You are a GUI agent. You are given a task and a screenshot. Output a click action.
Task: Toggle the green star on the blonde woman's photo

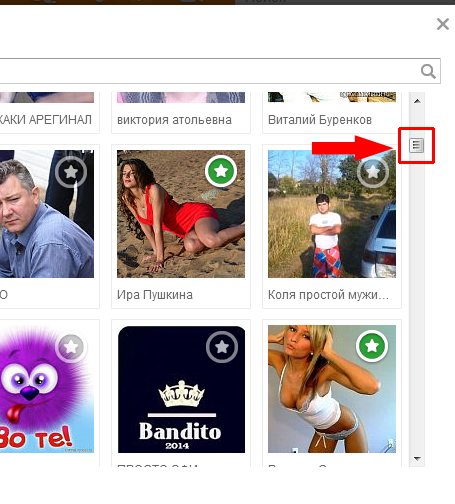(x=372, y=346)
